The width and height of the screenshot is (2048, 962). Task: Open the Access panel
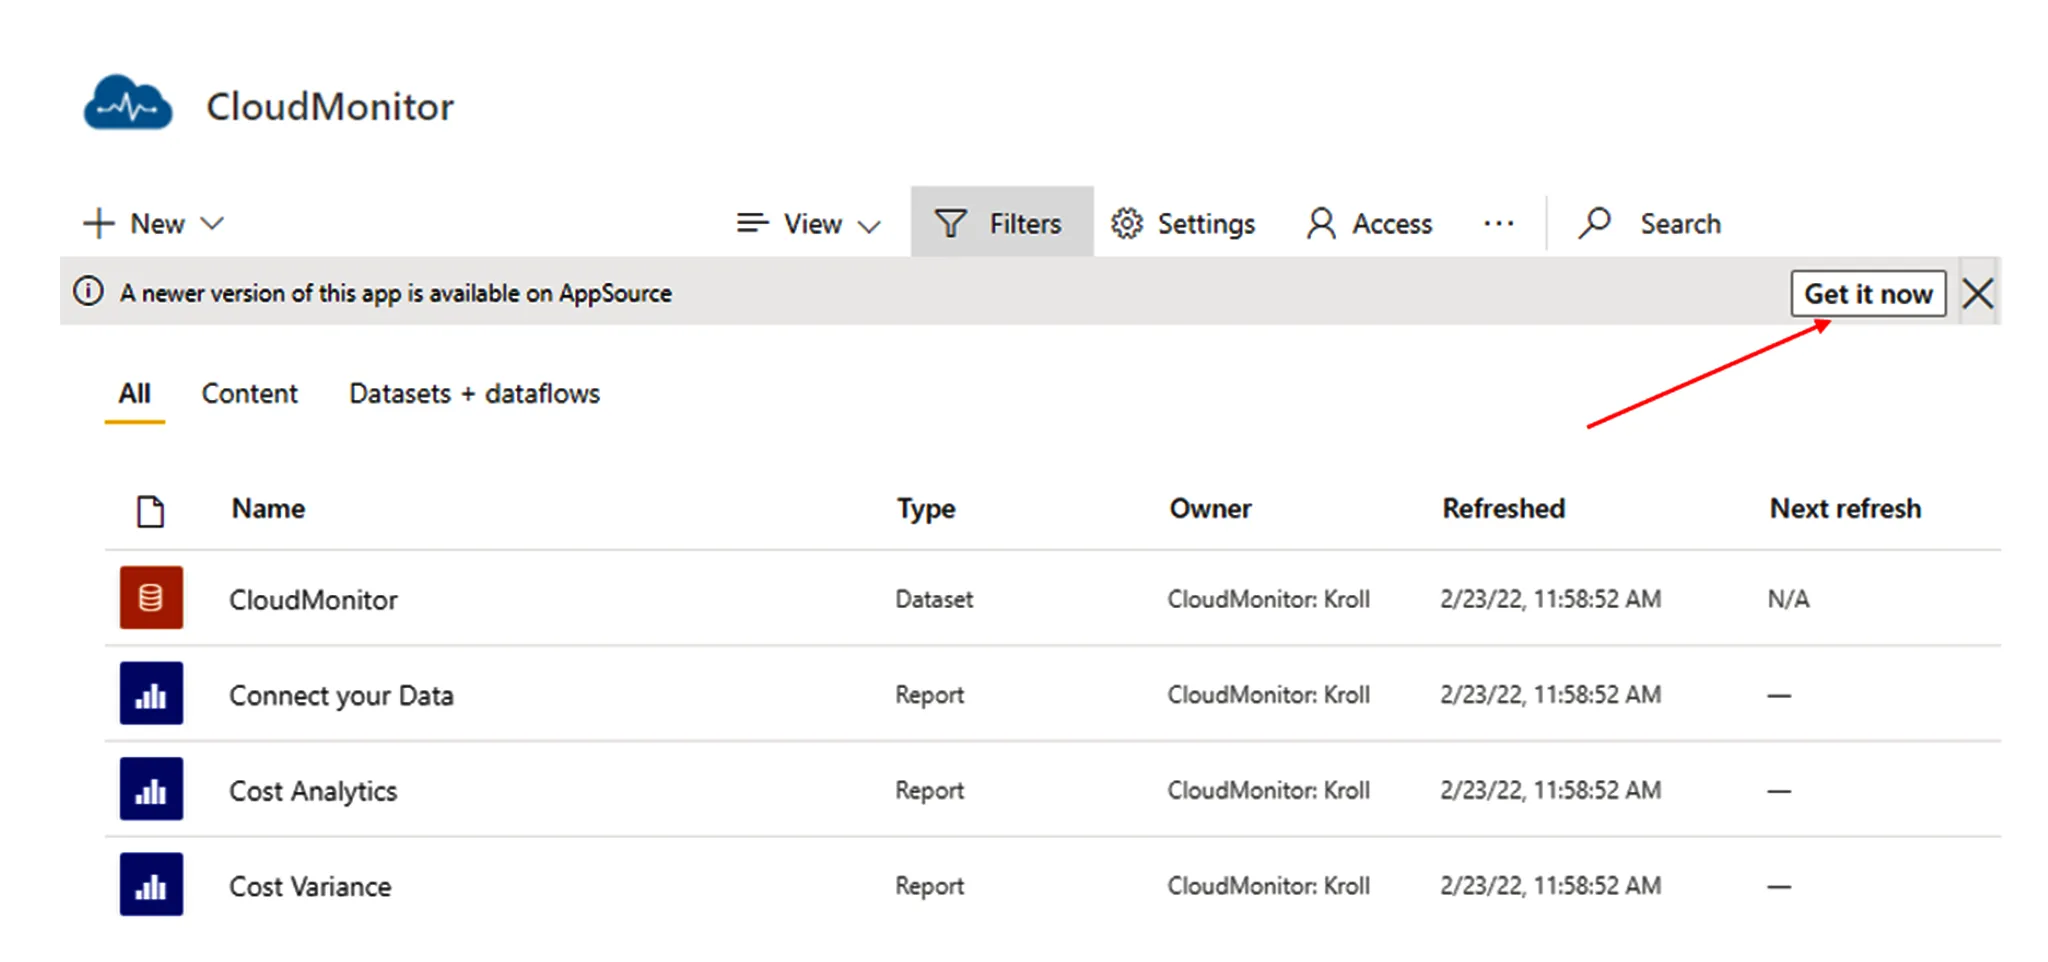[x=1369, y=224]
